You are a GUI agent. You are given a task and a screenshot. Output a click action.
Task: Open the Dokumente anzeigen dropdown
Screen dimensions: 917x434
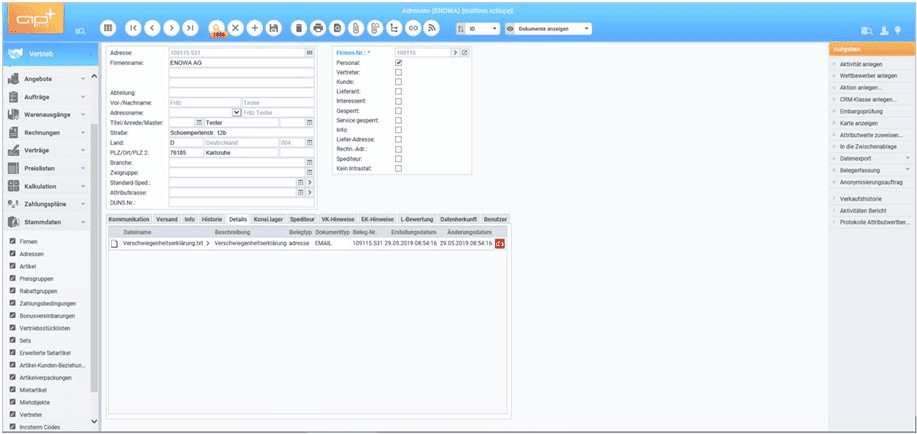tap(548, 29)
